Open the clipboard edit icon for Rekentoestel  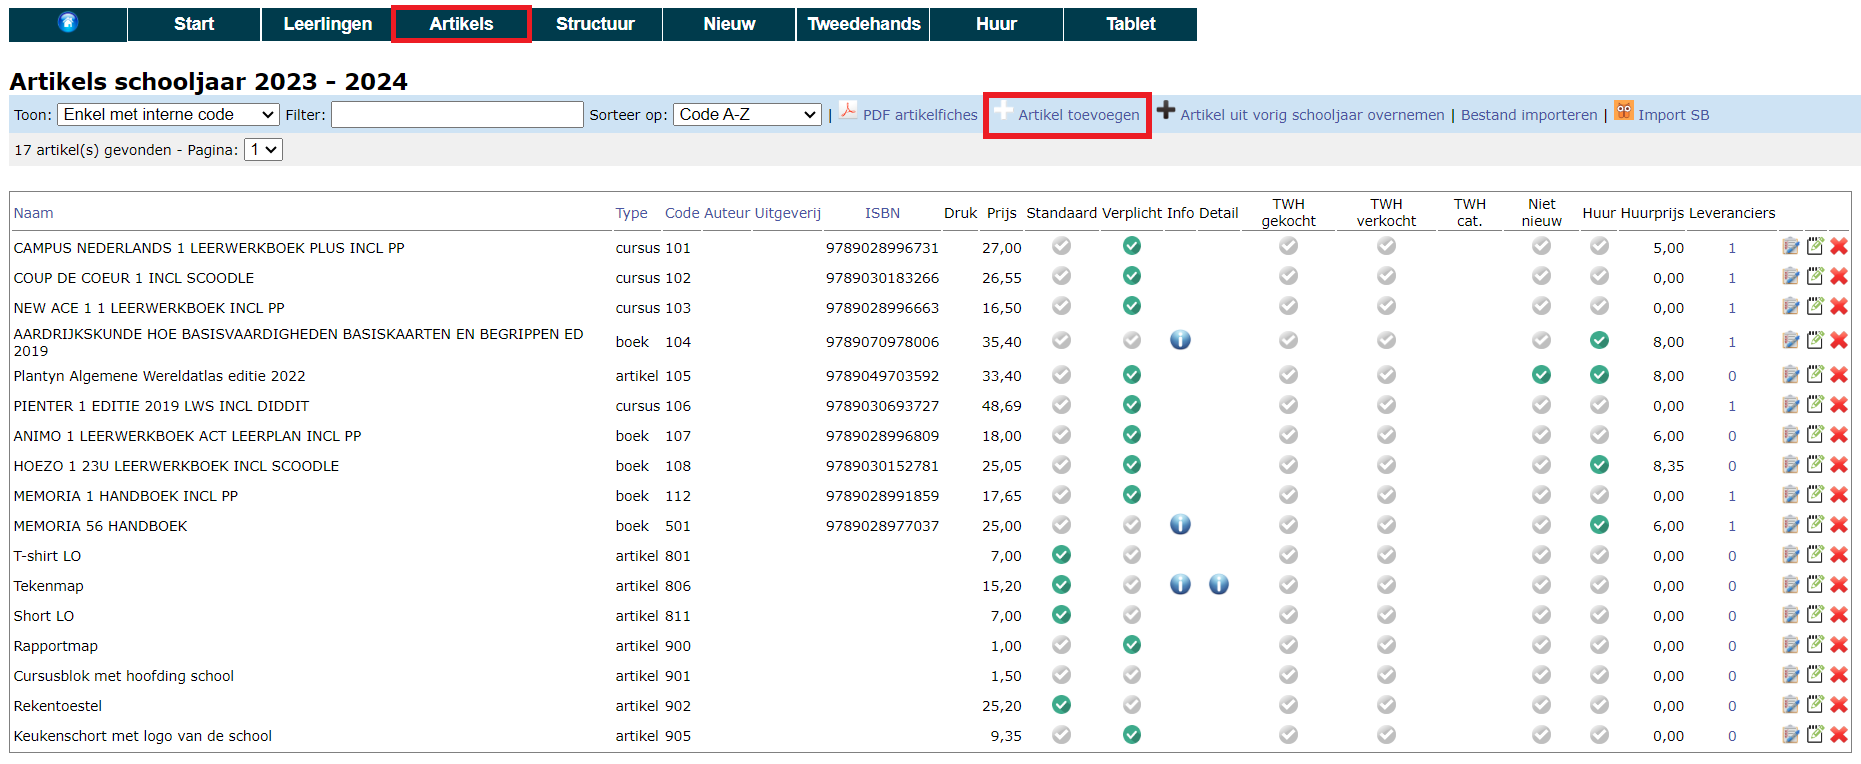[x=1791, y=704]
